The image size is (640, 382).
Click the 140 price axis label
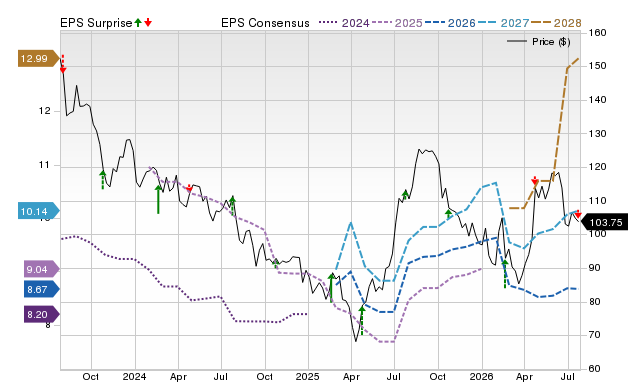(x=598, y=100)
